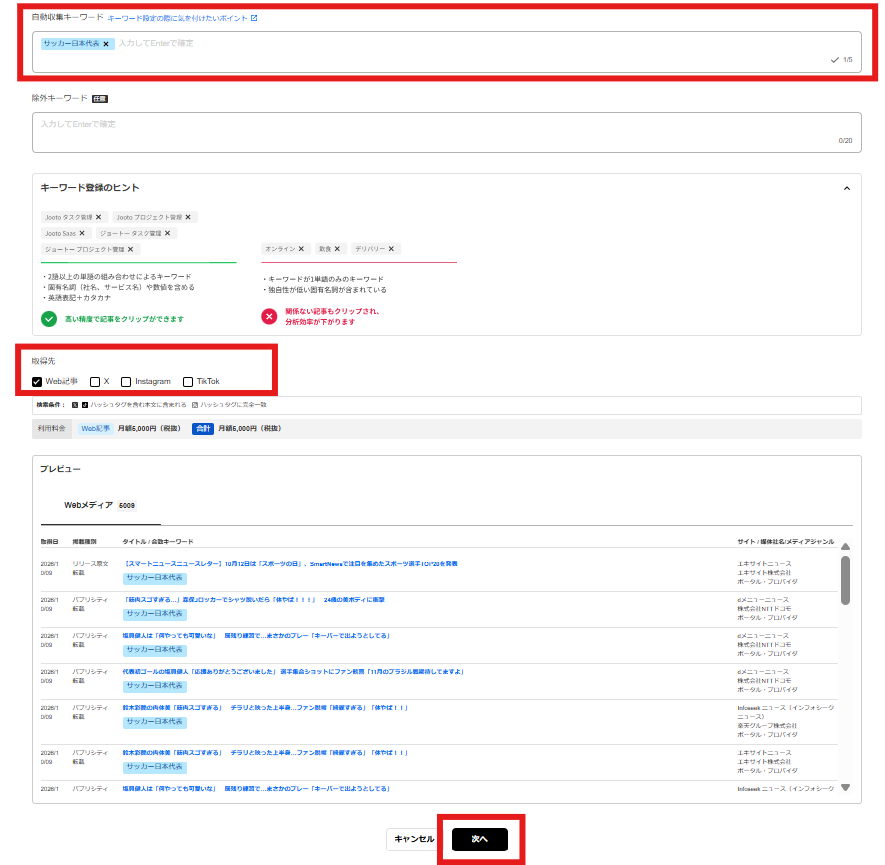Open the 【スマートニュースニュースレター】 article link
Image resolution: width=885 pixels, height=865 pixels.
(x=290, y=564)
